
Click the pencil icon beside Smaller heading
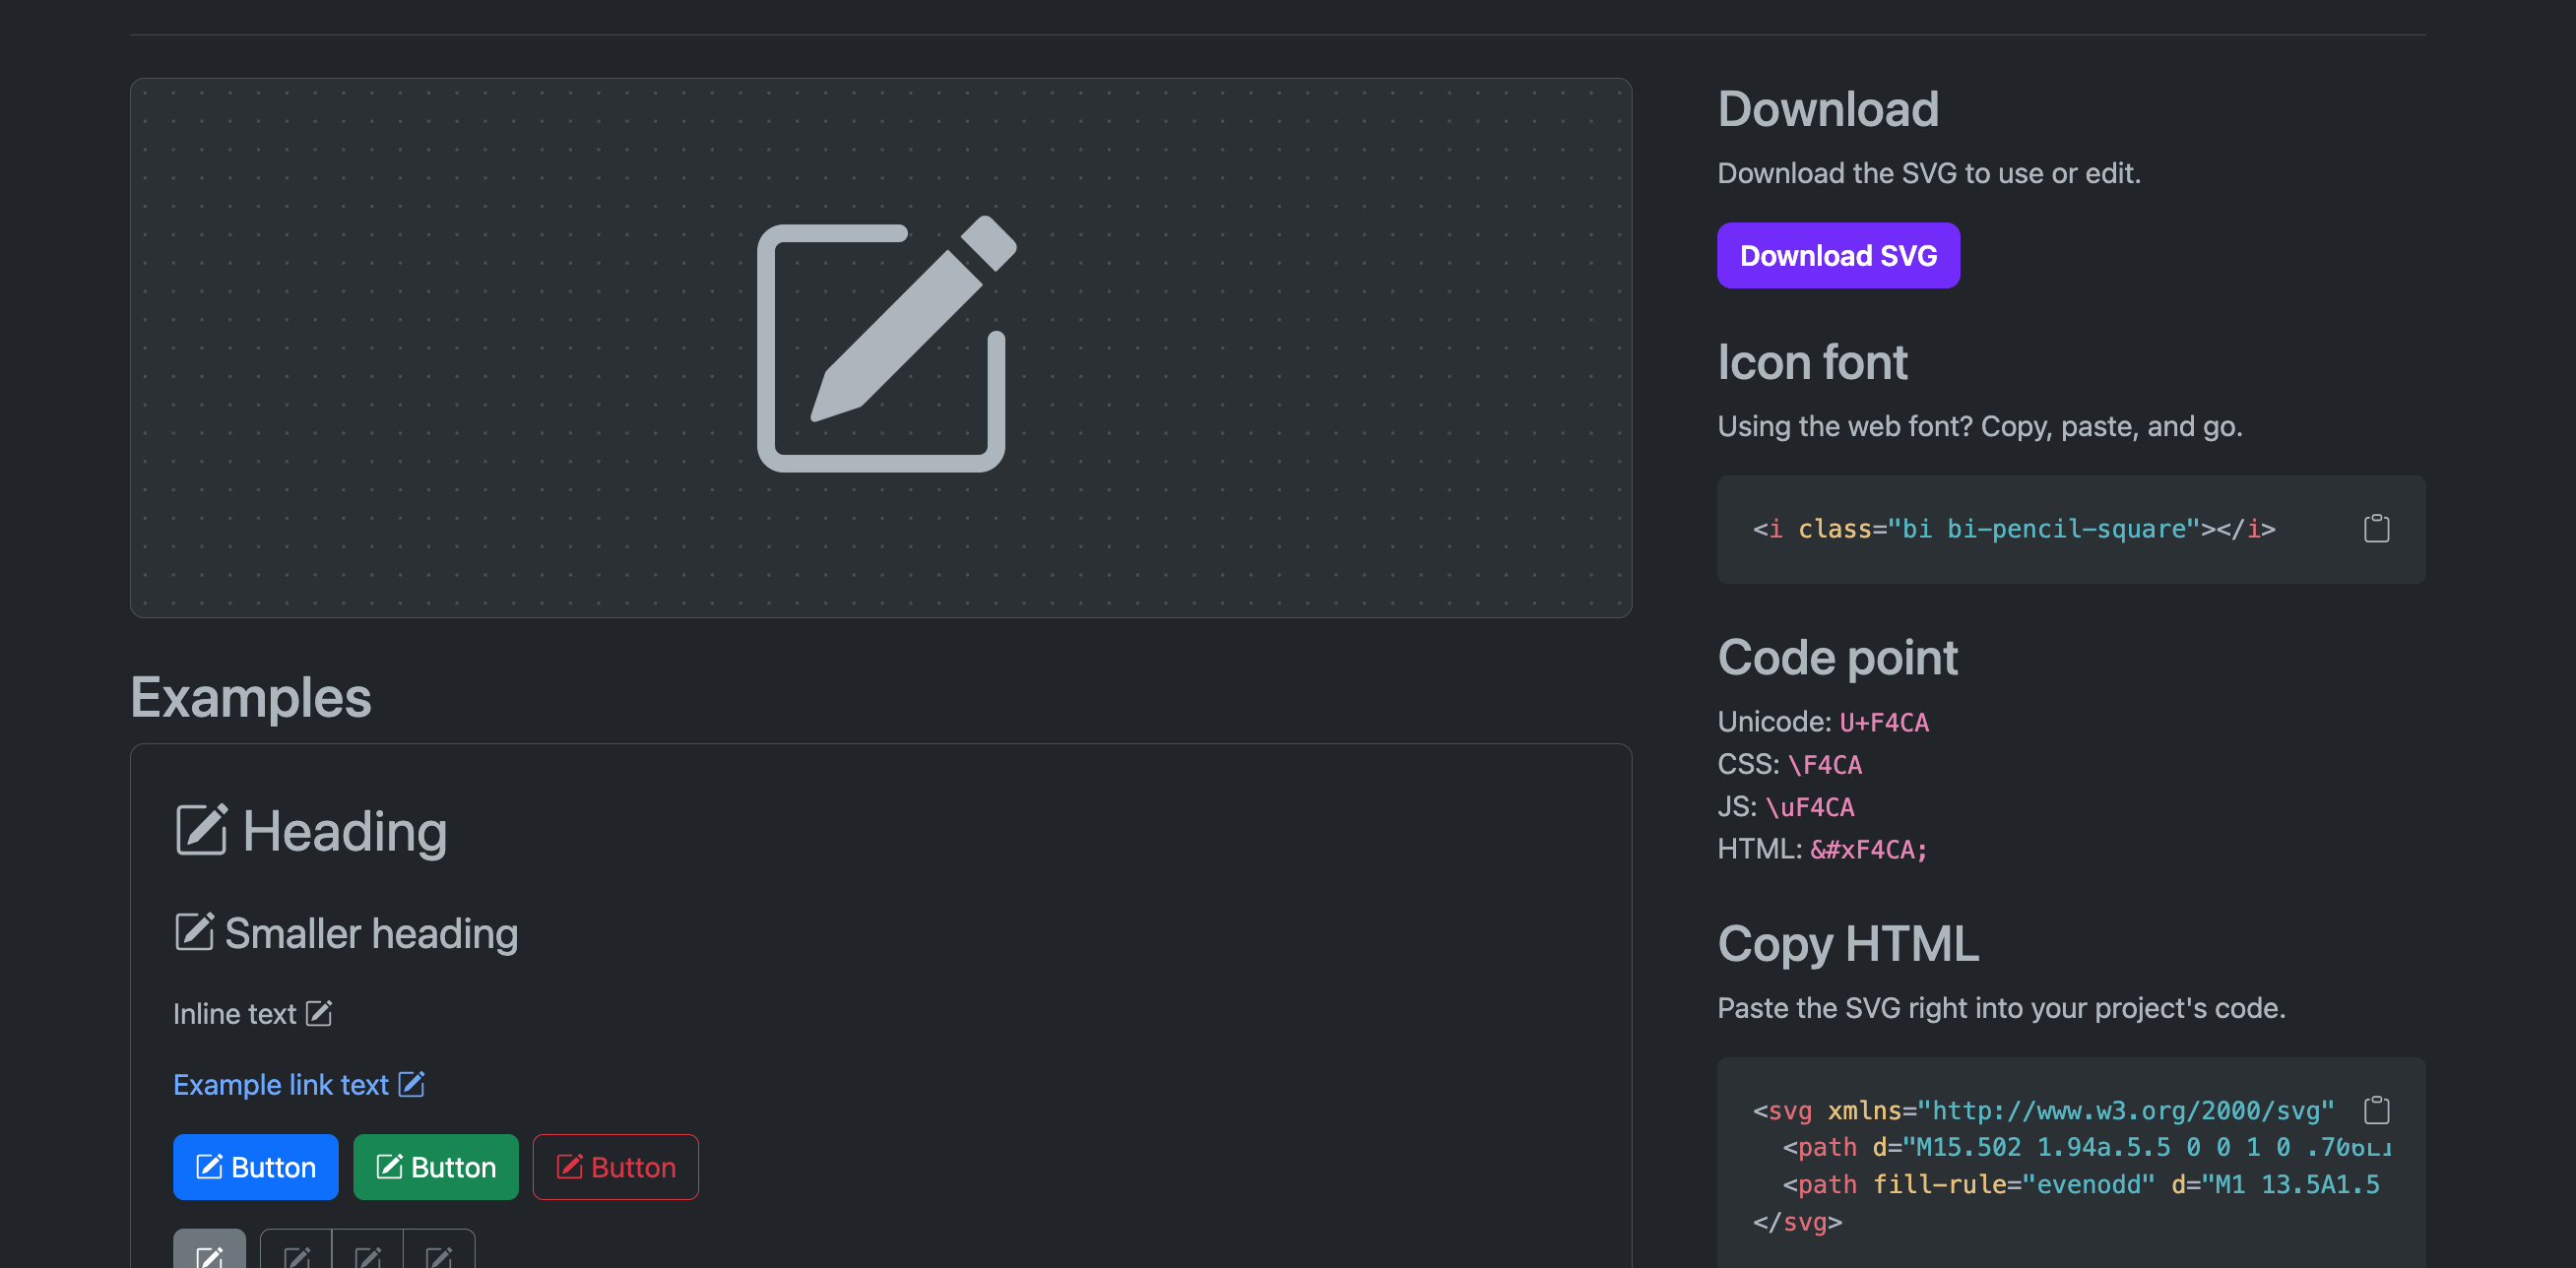[x=194, y=932]
